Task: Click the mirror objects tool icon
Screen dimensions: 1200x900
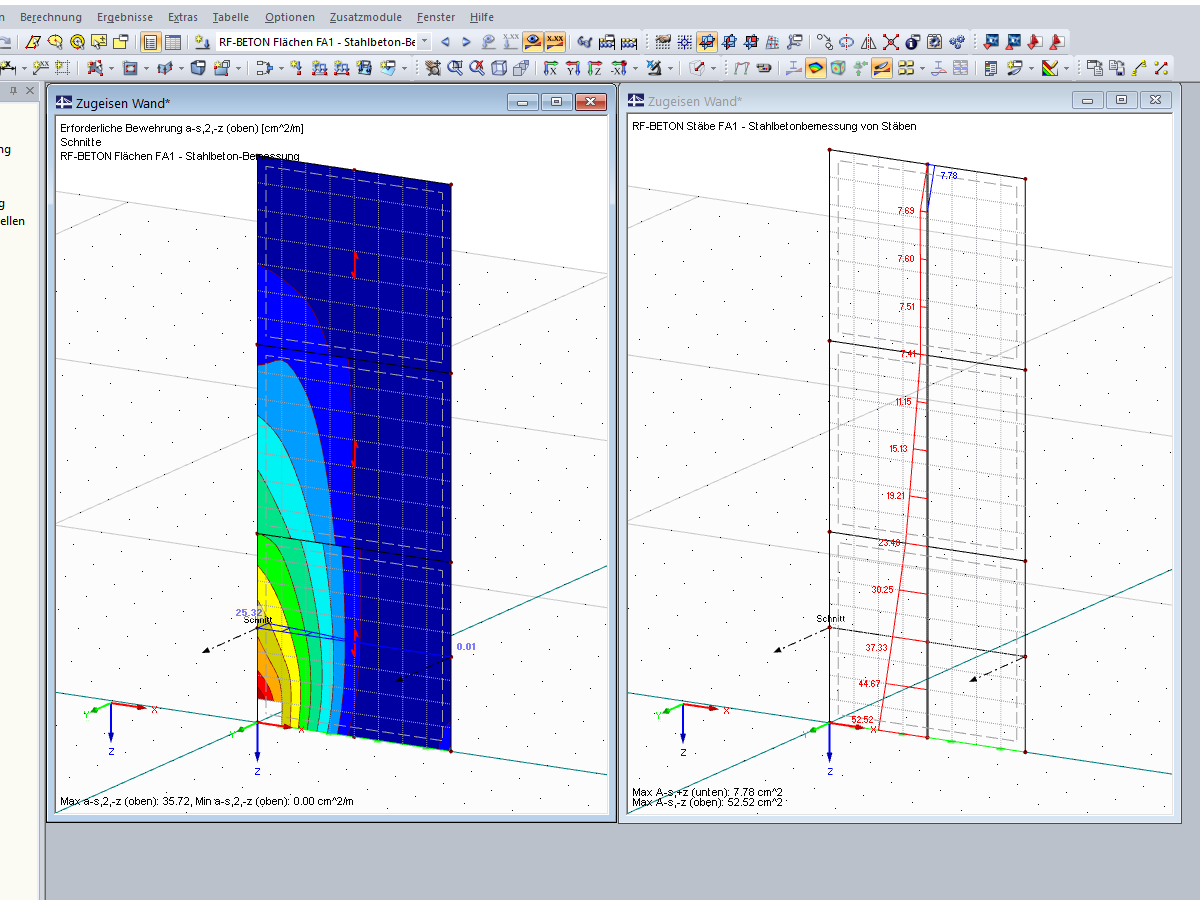Action: (x=868, y=42)
